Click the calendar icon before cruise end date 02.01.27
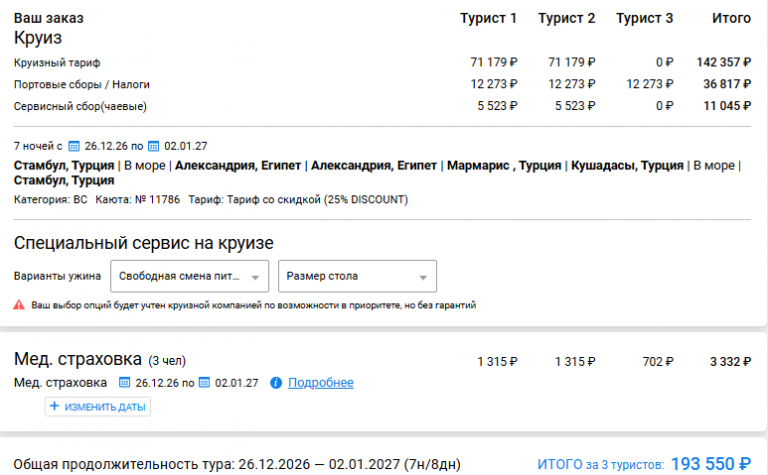The height and width of the screenshot is (475, 768). pyautogui.click(x=154, y=146)
